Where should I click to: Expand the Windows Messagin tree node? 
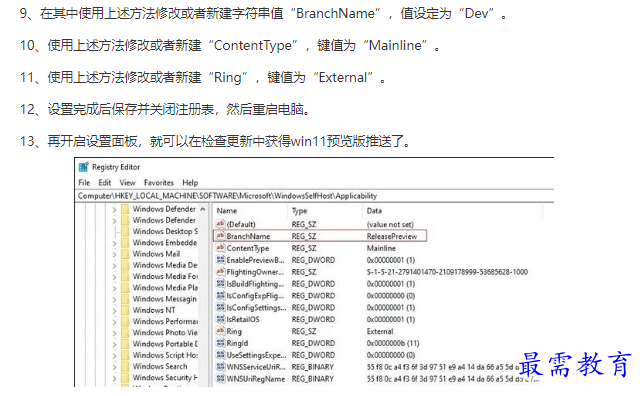[x=114, y=299]
